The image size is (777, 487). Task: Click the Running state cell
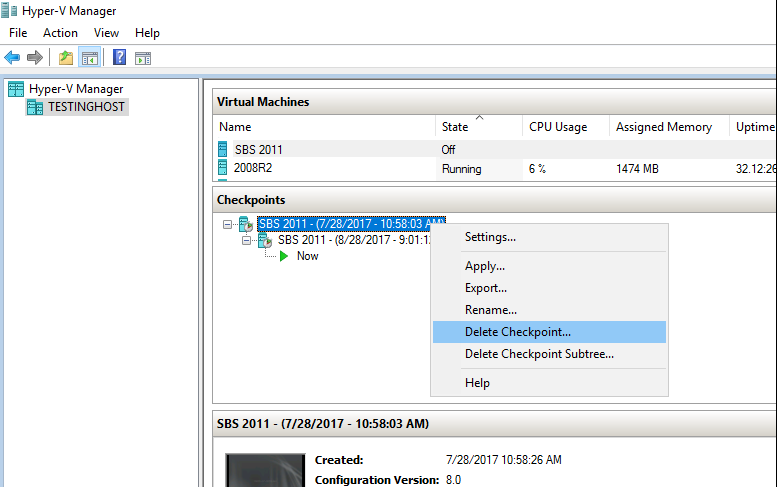[x=461, y=169]
